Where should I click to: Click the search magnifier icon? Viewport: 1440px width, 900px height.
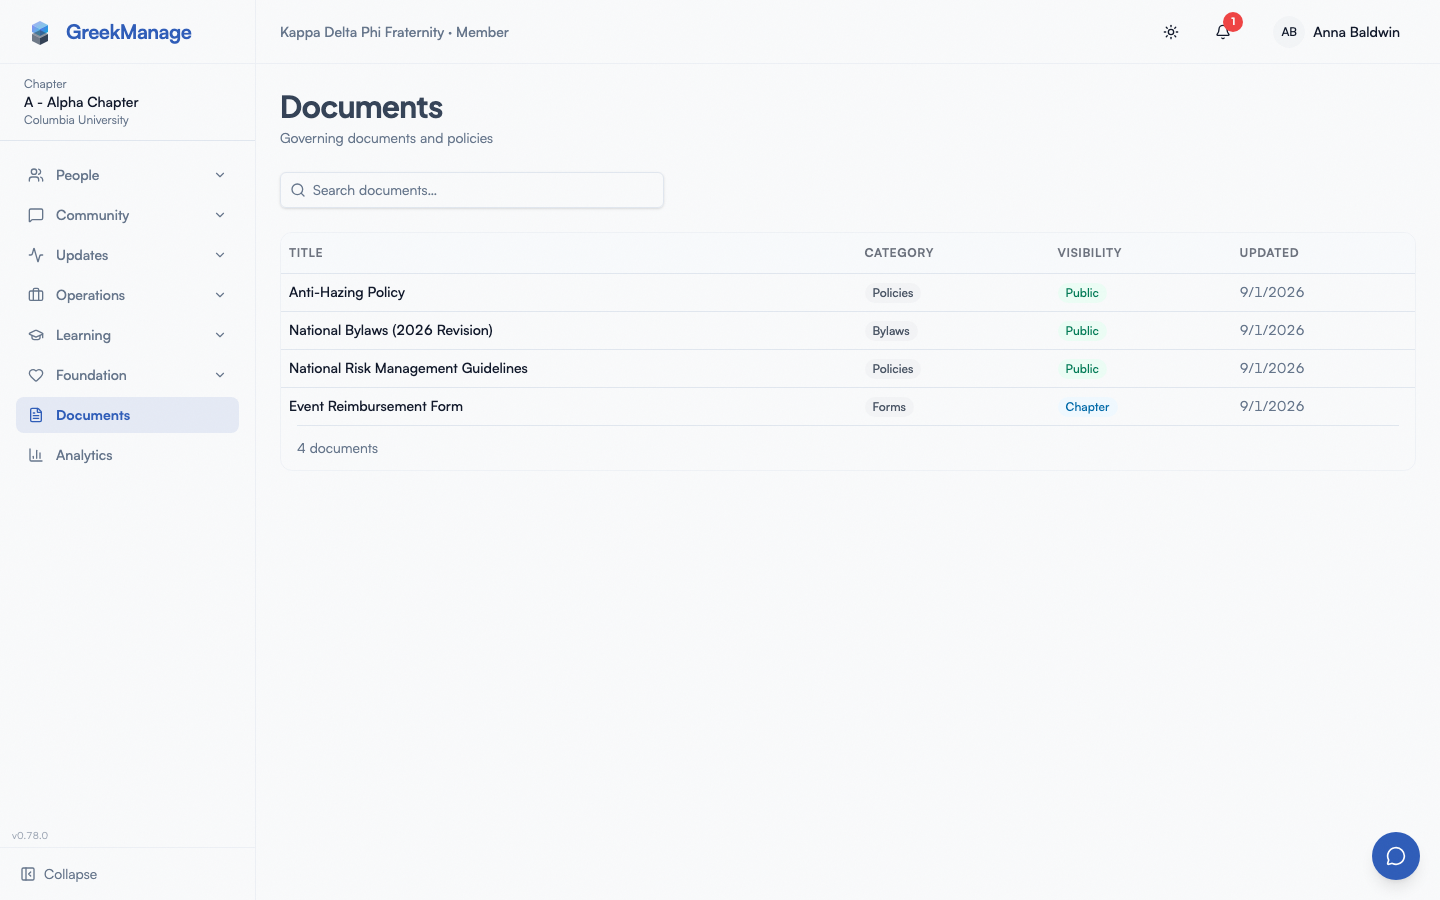point(298,190)
